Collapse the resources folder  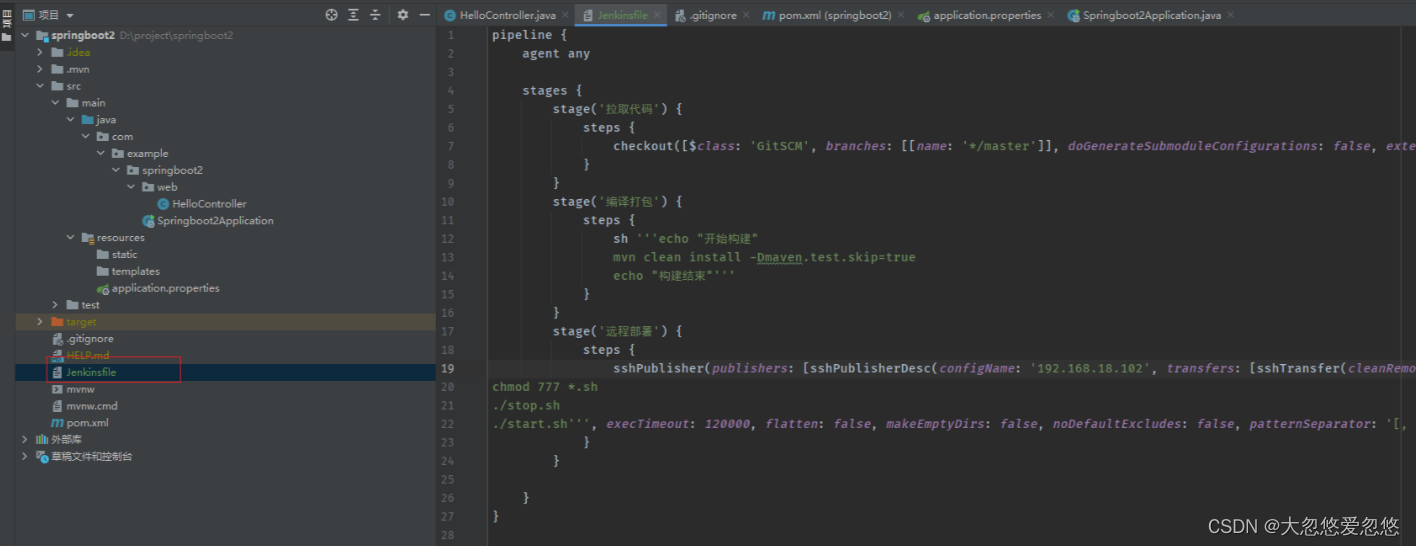pyautogui.click(x=70, y=238)
